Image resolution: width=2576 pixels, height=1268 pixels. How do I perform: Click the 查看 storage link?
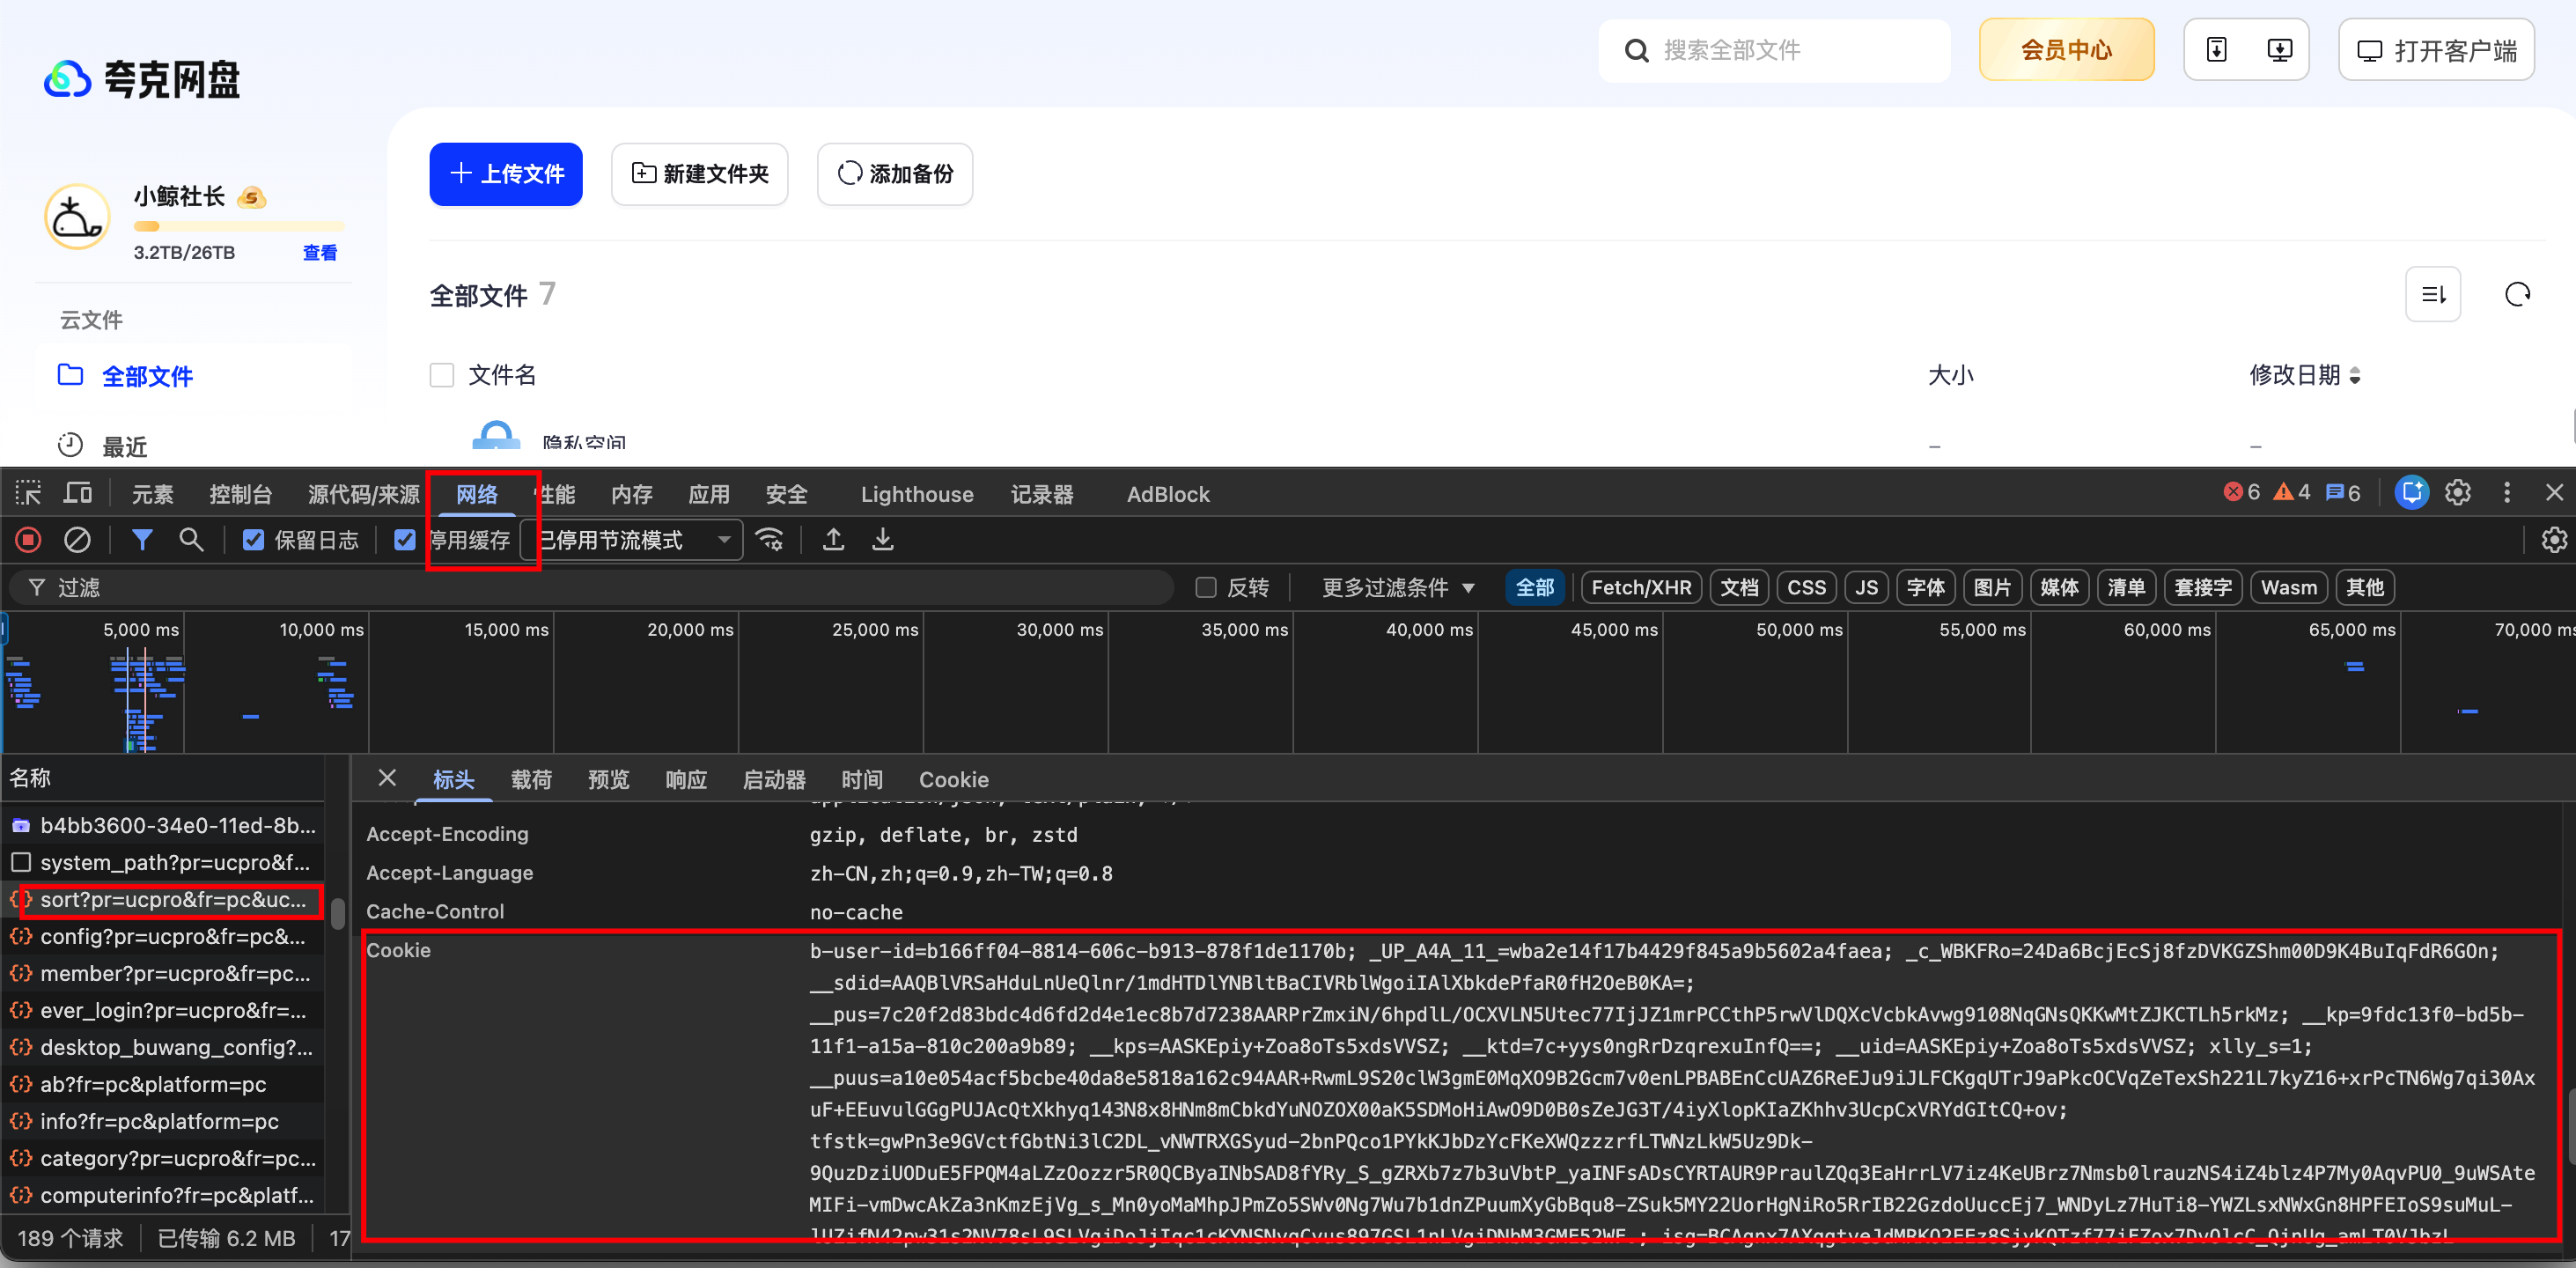click(320, 253)
